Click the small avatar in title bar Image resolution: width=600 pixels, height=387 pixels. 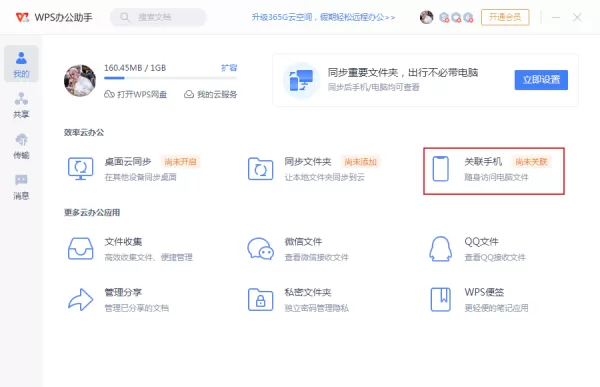426,17
